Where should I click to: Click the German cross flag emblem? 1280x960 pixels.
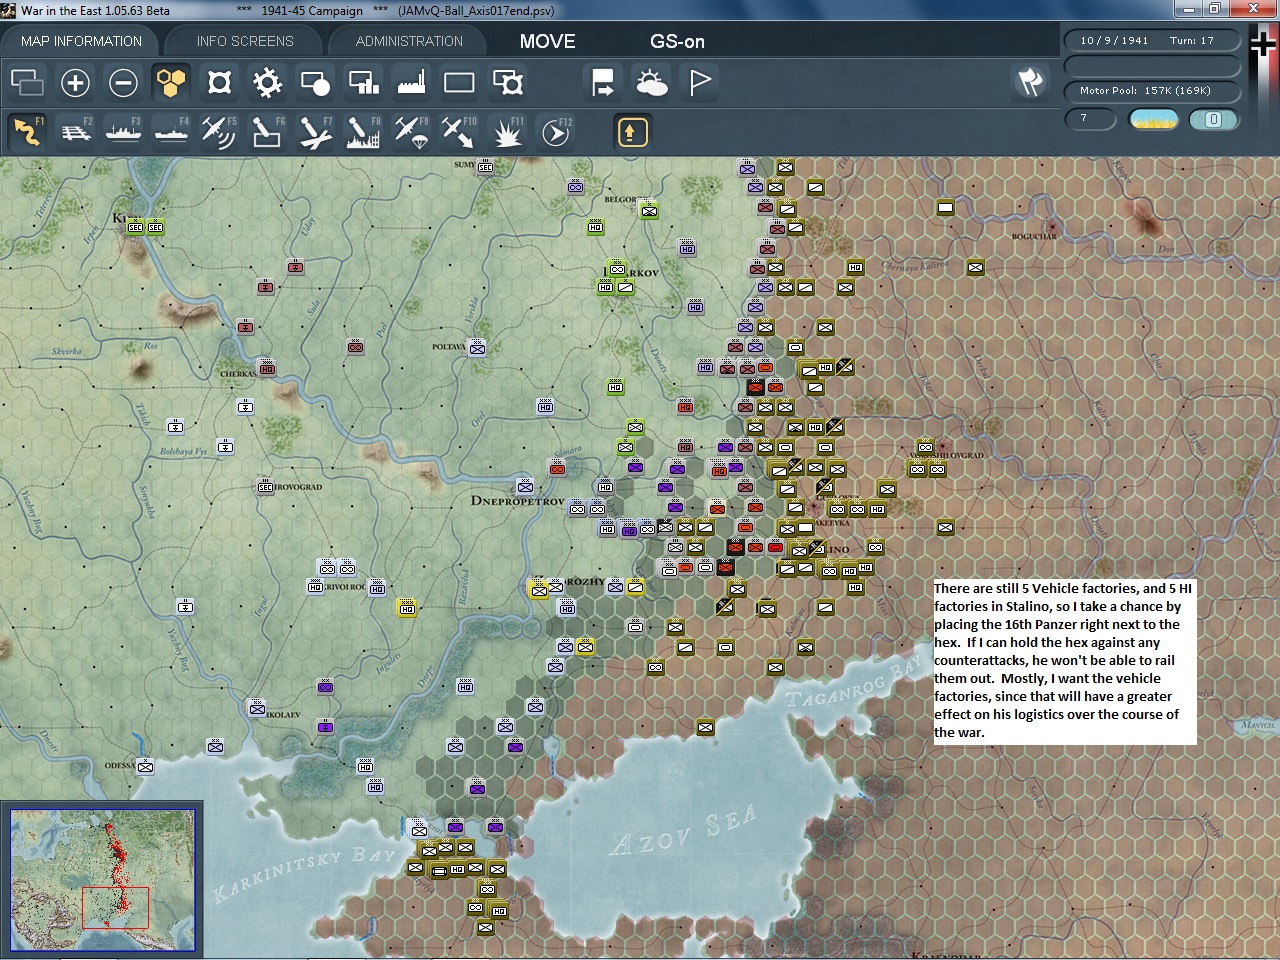pos(1263,45)
